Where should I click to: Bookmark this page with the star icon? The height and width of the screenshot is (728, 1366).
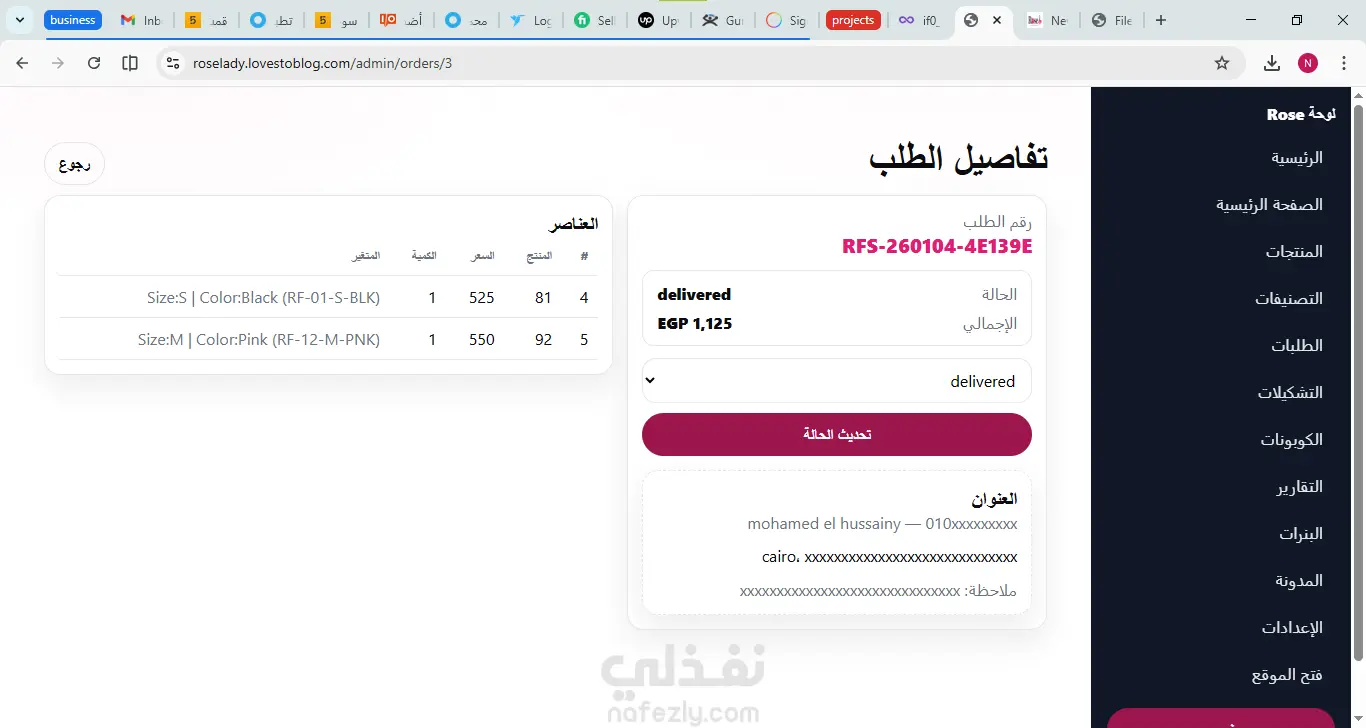coord(1222,63)
